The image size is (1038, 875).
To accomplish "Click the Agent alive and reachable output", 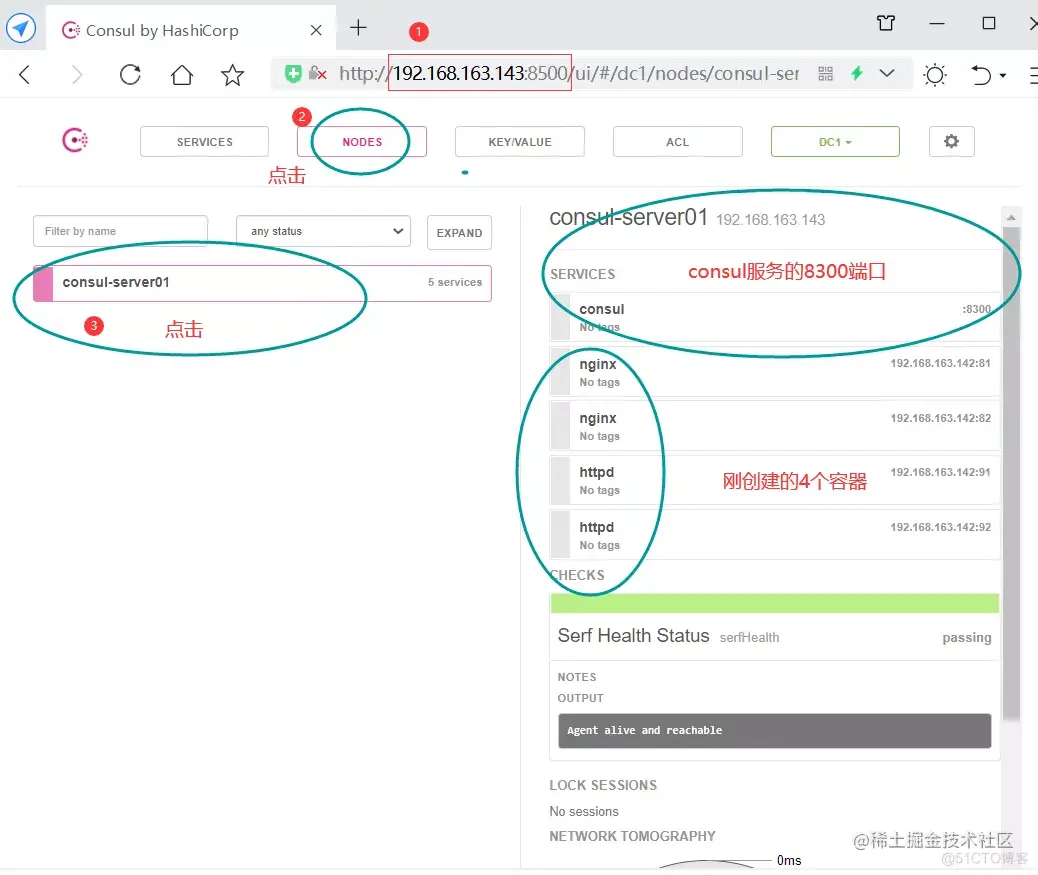I will (775, 731).
